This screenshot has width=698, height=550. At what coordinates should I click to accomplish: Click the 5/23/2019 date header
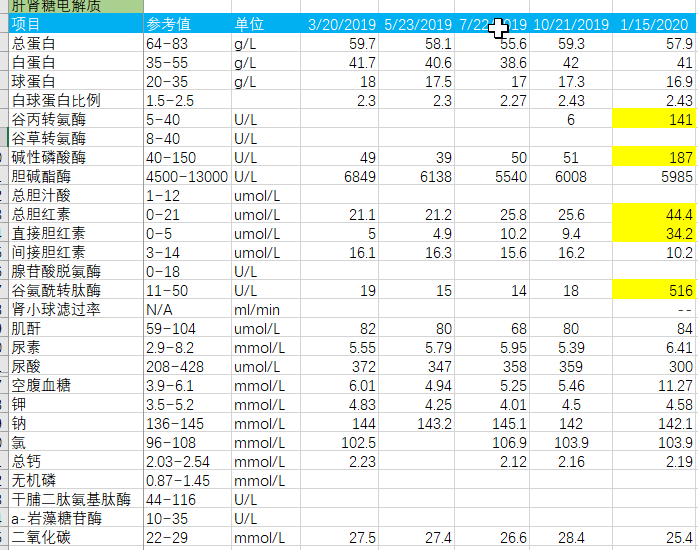418,24
